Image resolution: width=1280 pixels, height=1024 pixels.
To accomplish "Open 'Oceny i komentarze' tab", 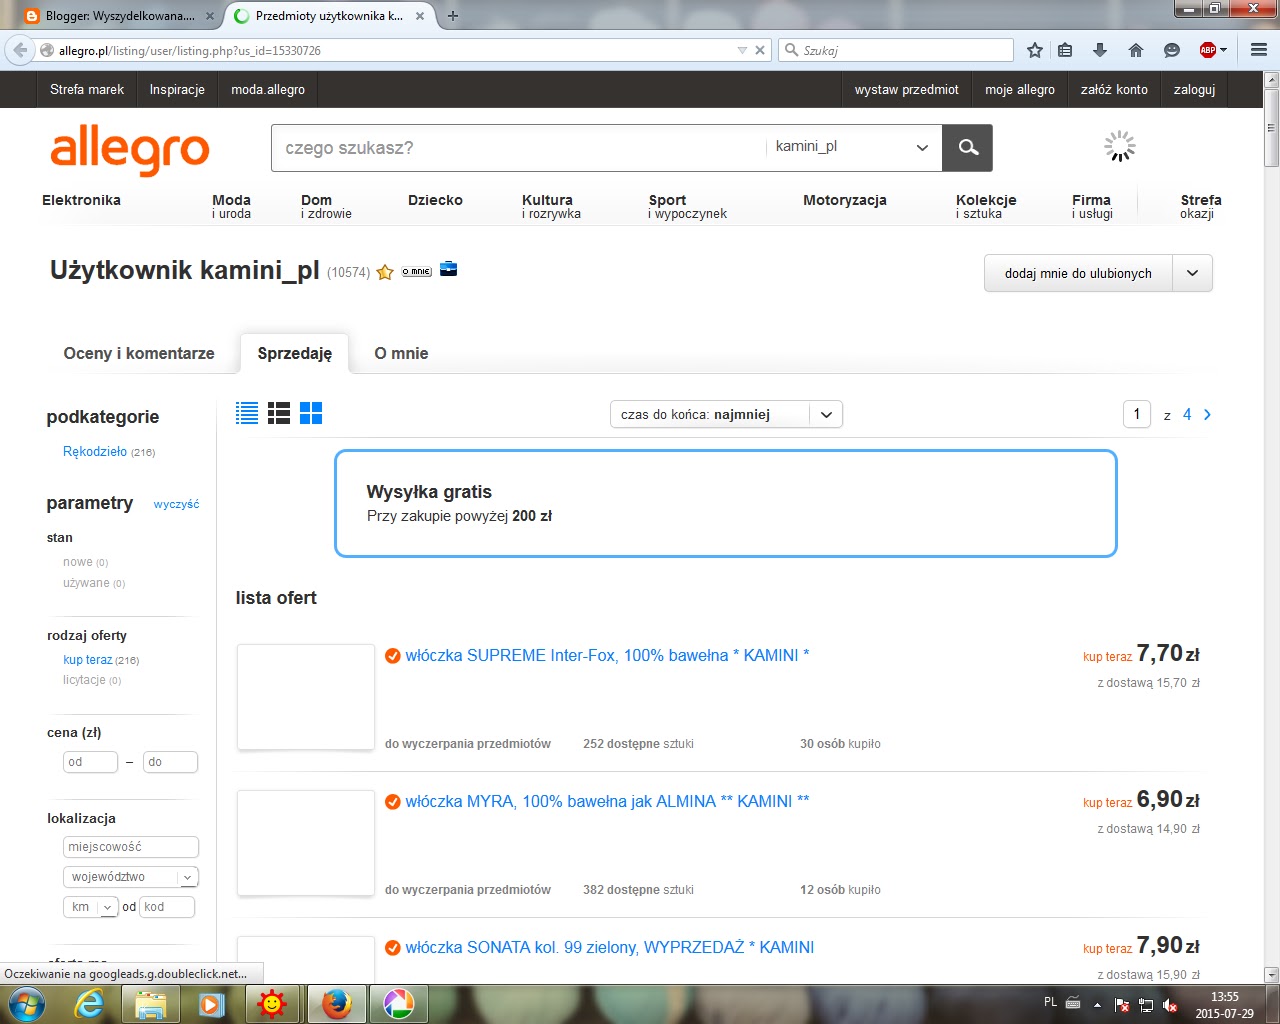I will 139,353.
